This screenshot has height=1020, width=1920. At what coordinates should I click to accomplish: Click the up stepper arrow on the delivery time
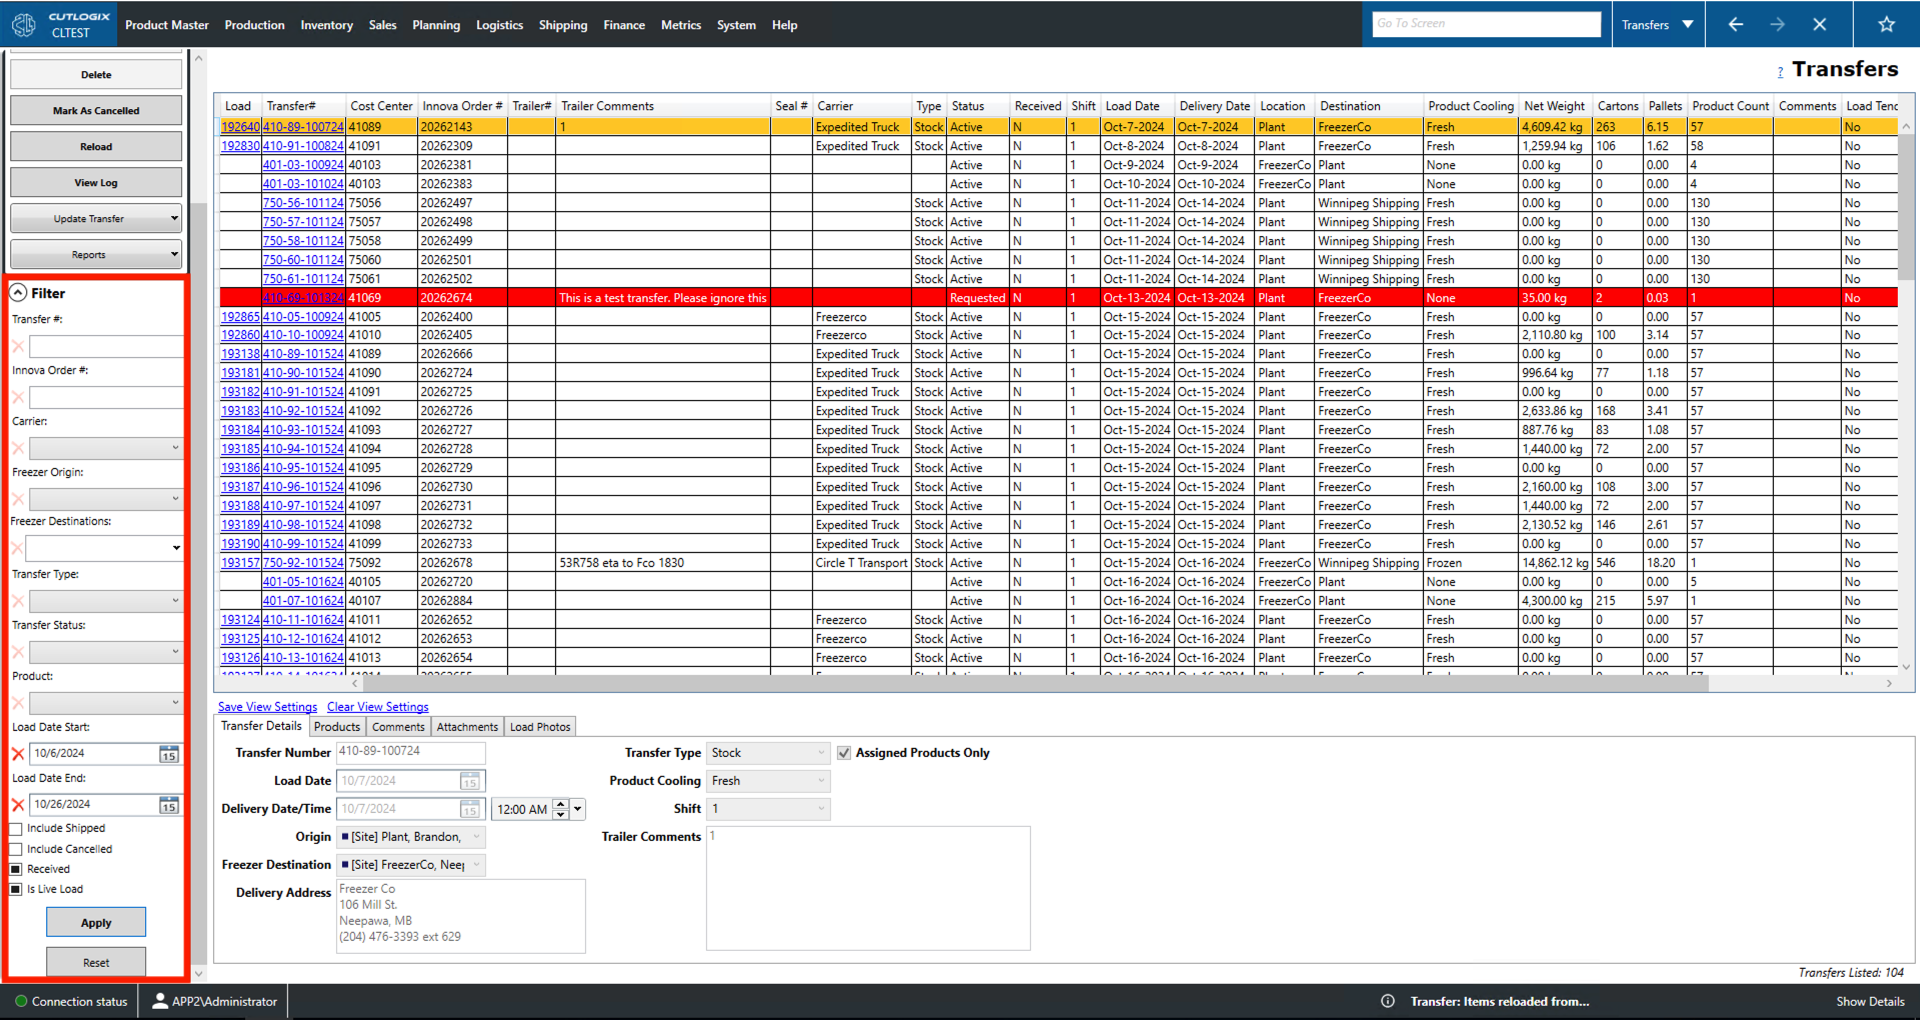[x=561, y=804]
